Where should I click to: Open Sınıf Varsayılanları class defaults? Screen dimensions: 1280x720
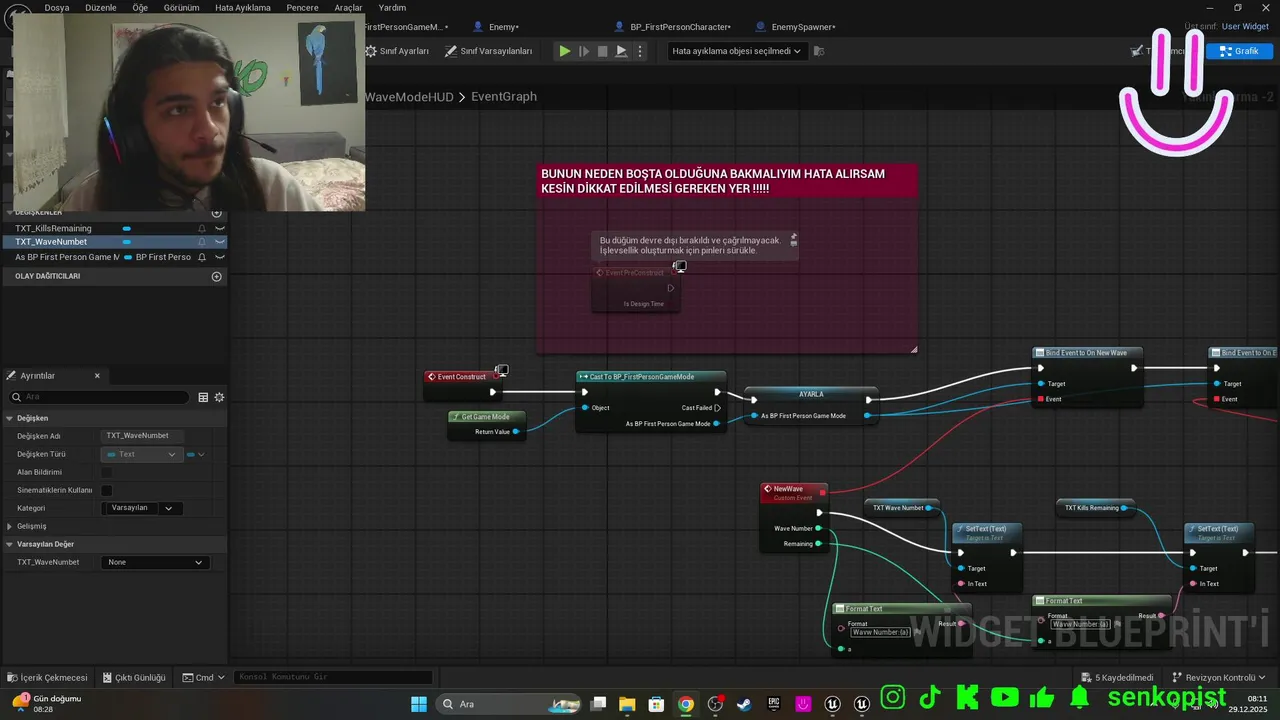(x=489, y=51)
